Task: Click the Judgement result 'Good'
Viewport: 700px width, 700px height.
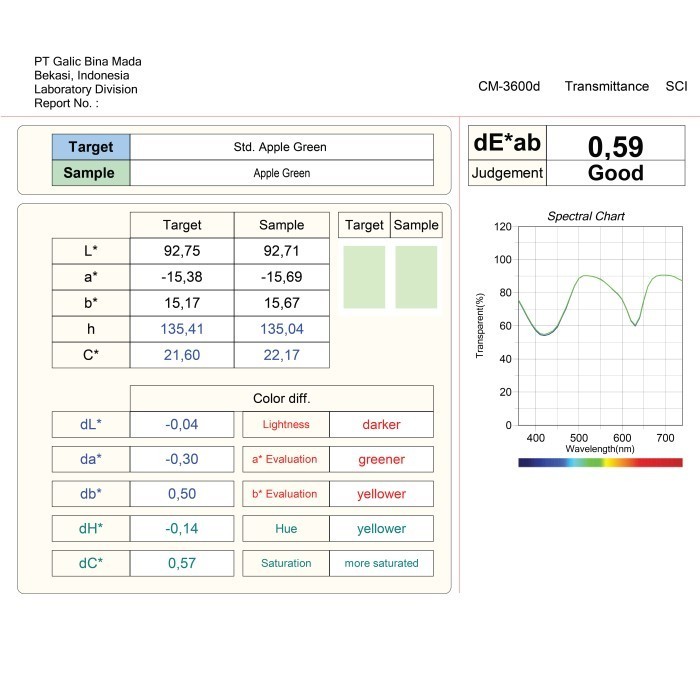Action: pyautogui.click(x=616, y=173)
